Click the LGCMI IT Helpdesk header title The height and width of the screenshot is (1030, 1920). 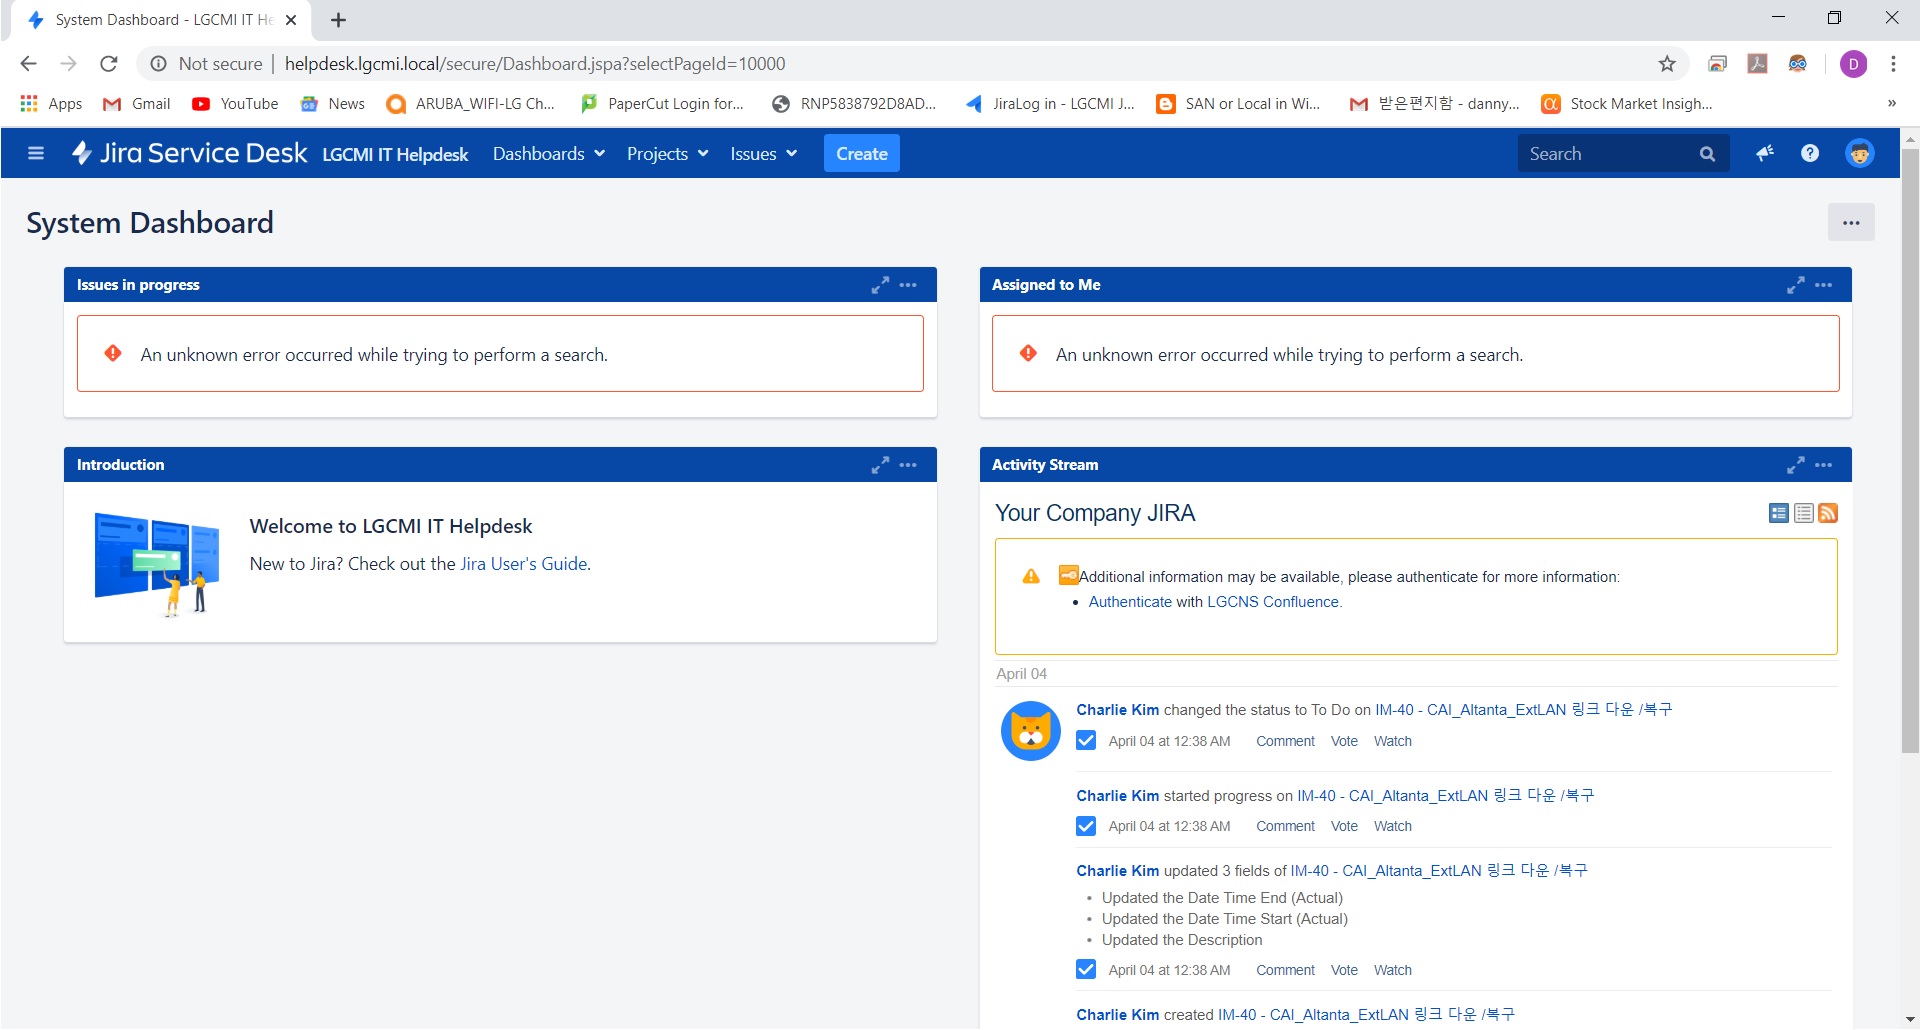[x=395, y=155]
